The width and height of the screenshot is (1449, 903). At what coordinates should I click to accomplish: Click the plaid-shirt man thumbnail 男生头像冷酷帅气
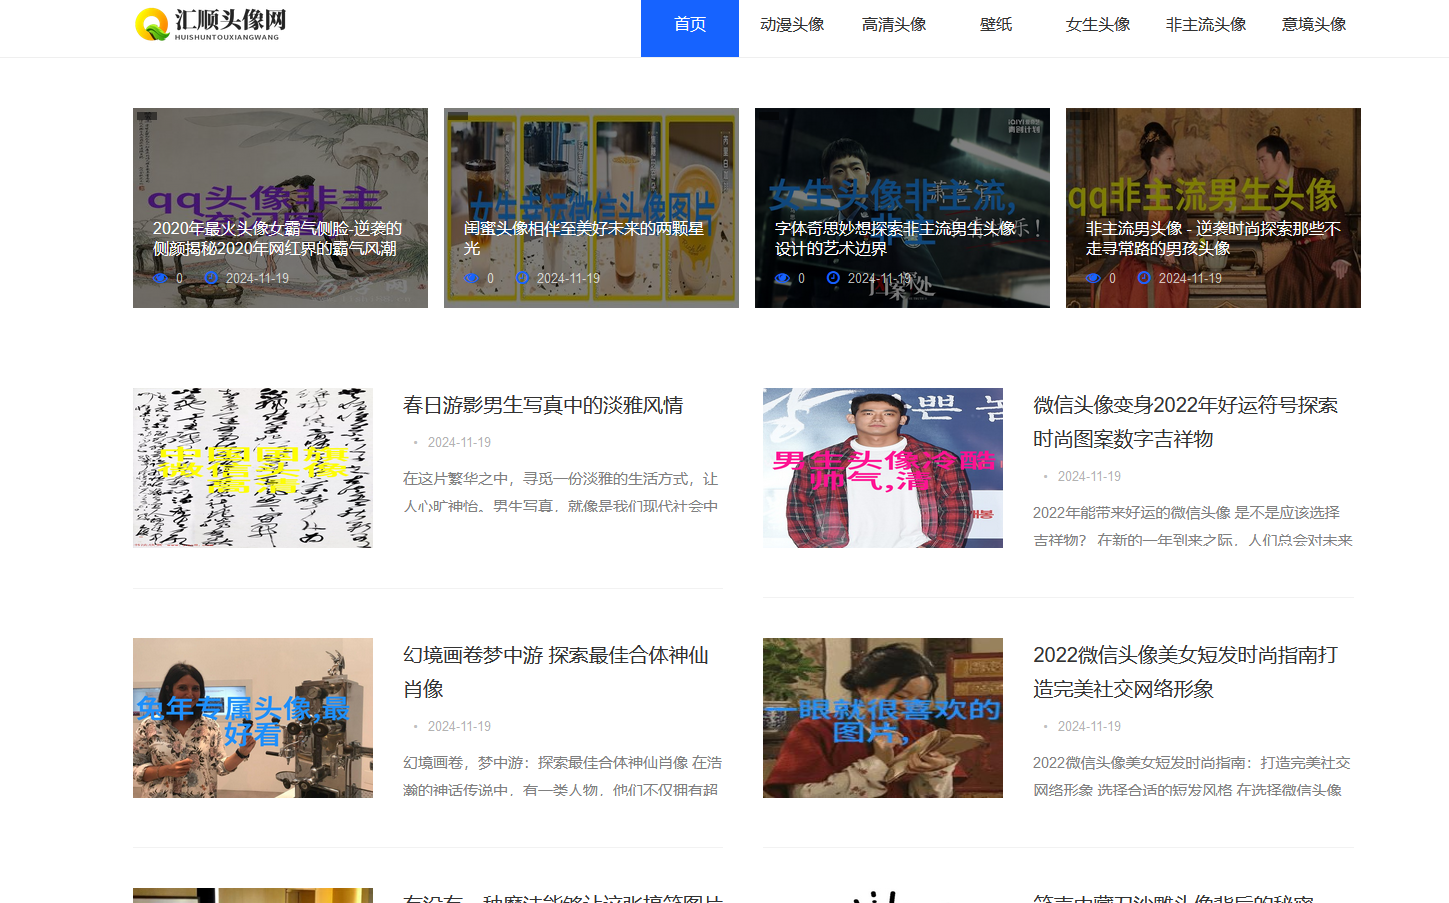883,468
